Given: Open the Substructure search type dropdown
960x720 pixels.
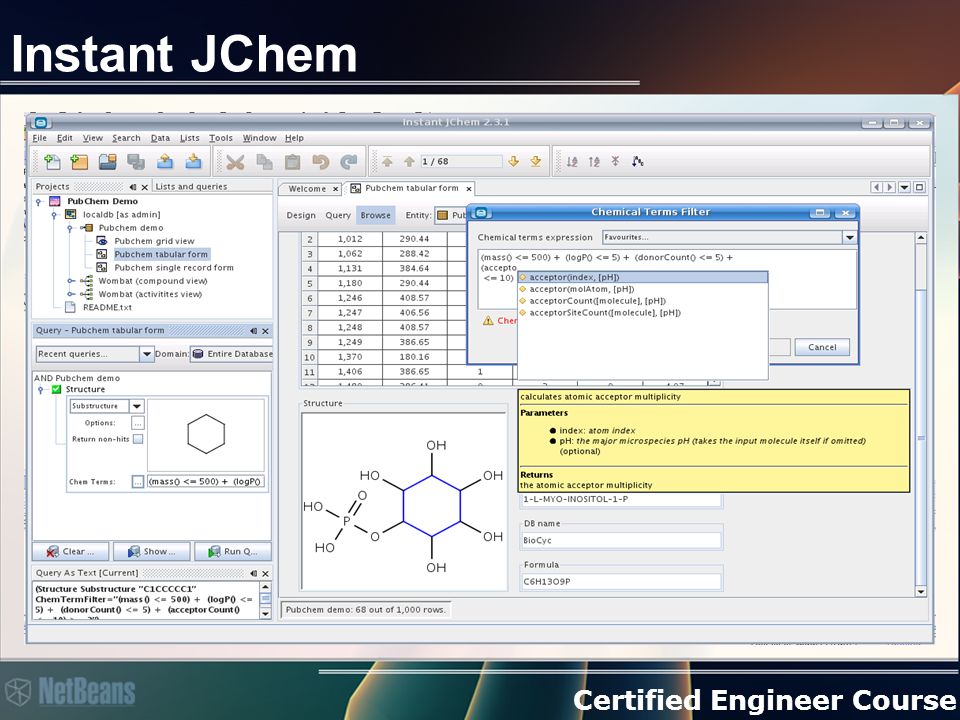Looking at the screenshot, I should click(137, 406).
